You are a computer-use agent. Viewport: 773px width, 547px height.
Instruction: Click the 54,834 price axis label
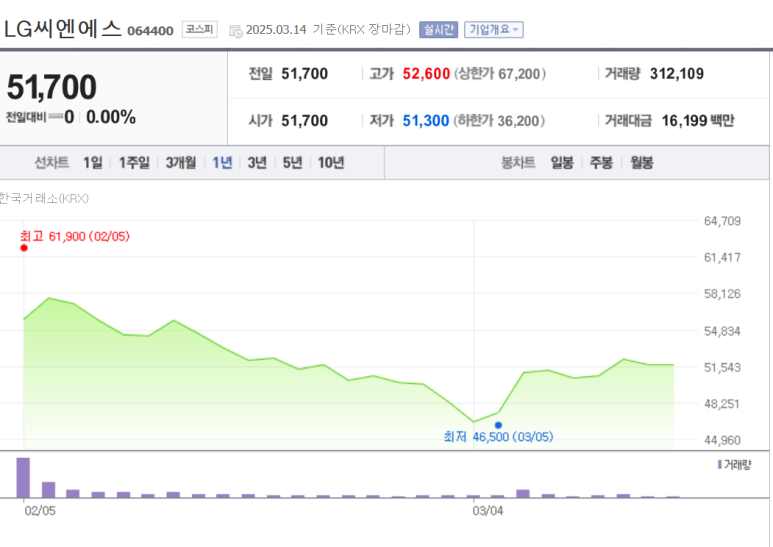pyautogui.click(x=722, y=332)
